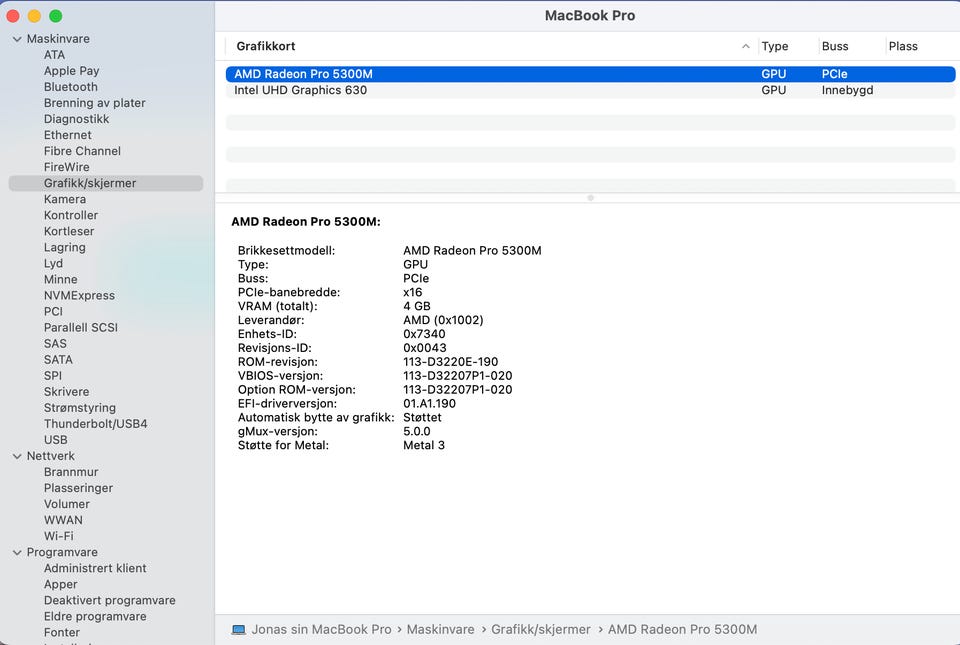960x645 pixels.
Task: Click the EFI-driverversjon value 01.A1.190
Action: [429, 404]
